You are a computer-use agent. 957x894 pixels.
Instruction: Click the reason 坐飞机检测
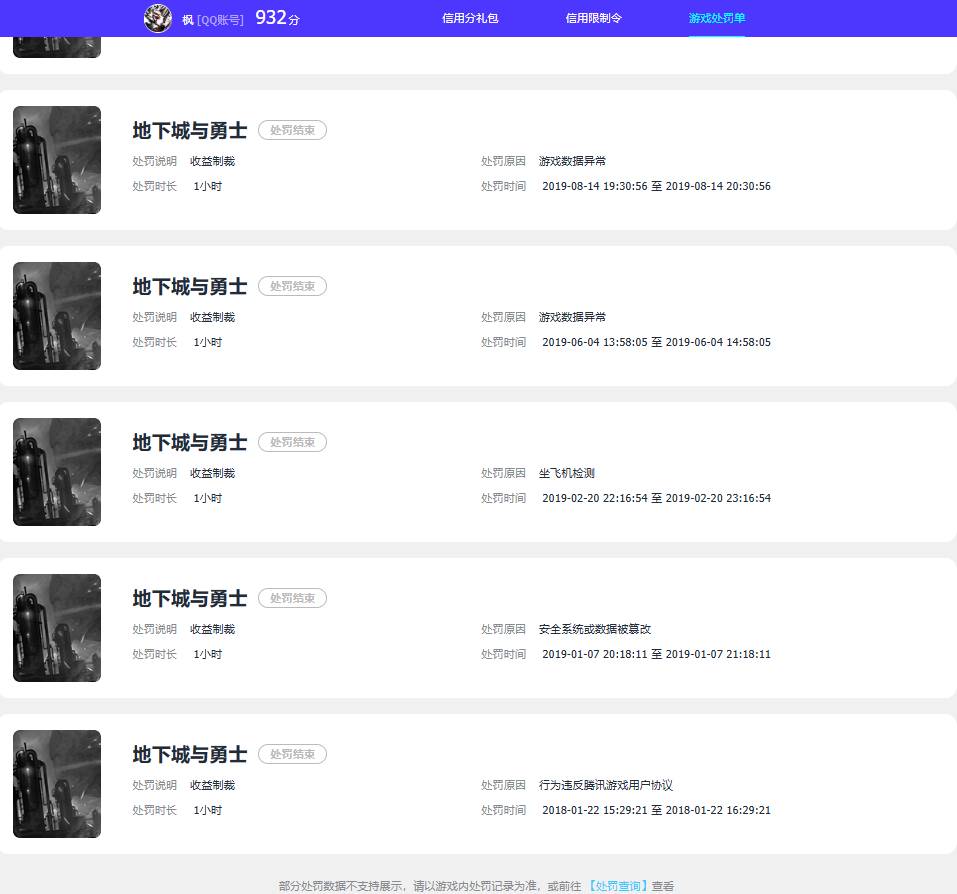pos(566,473)
